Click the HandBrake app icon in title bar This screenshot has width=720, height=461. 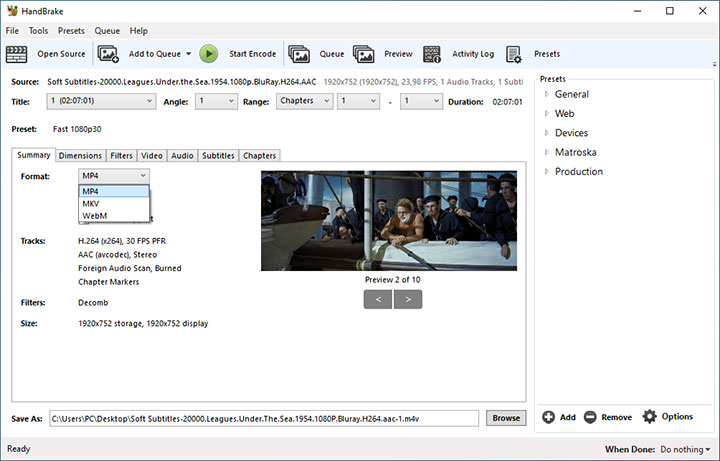click(12, 11)
